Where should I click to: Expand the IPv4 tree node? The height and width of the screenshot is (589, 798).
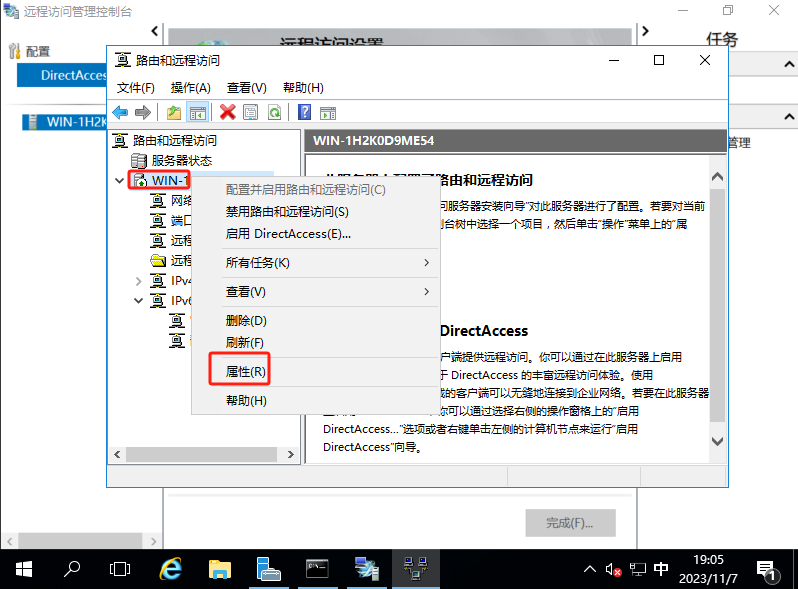(x=138, y=281)
